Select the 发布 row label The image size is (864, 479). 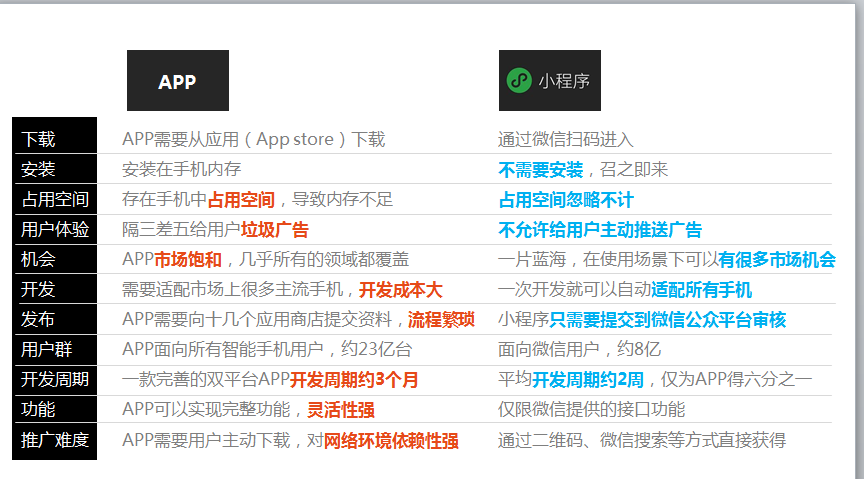point(39,320)
